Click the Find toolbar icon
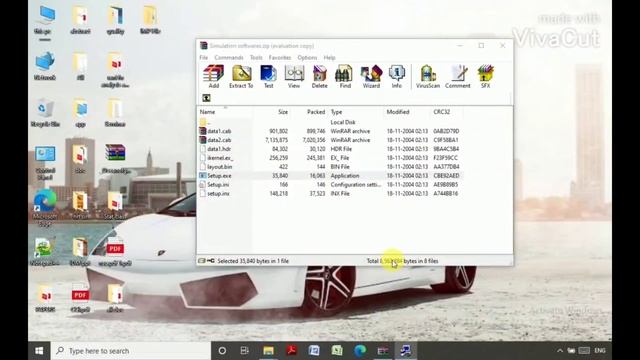The image size is (640, 360). (345, 76)
